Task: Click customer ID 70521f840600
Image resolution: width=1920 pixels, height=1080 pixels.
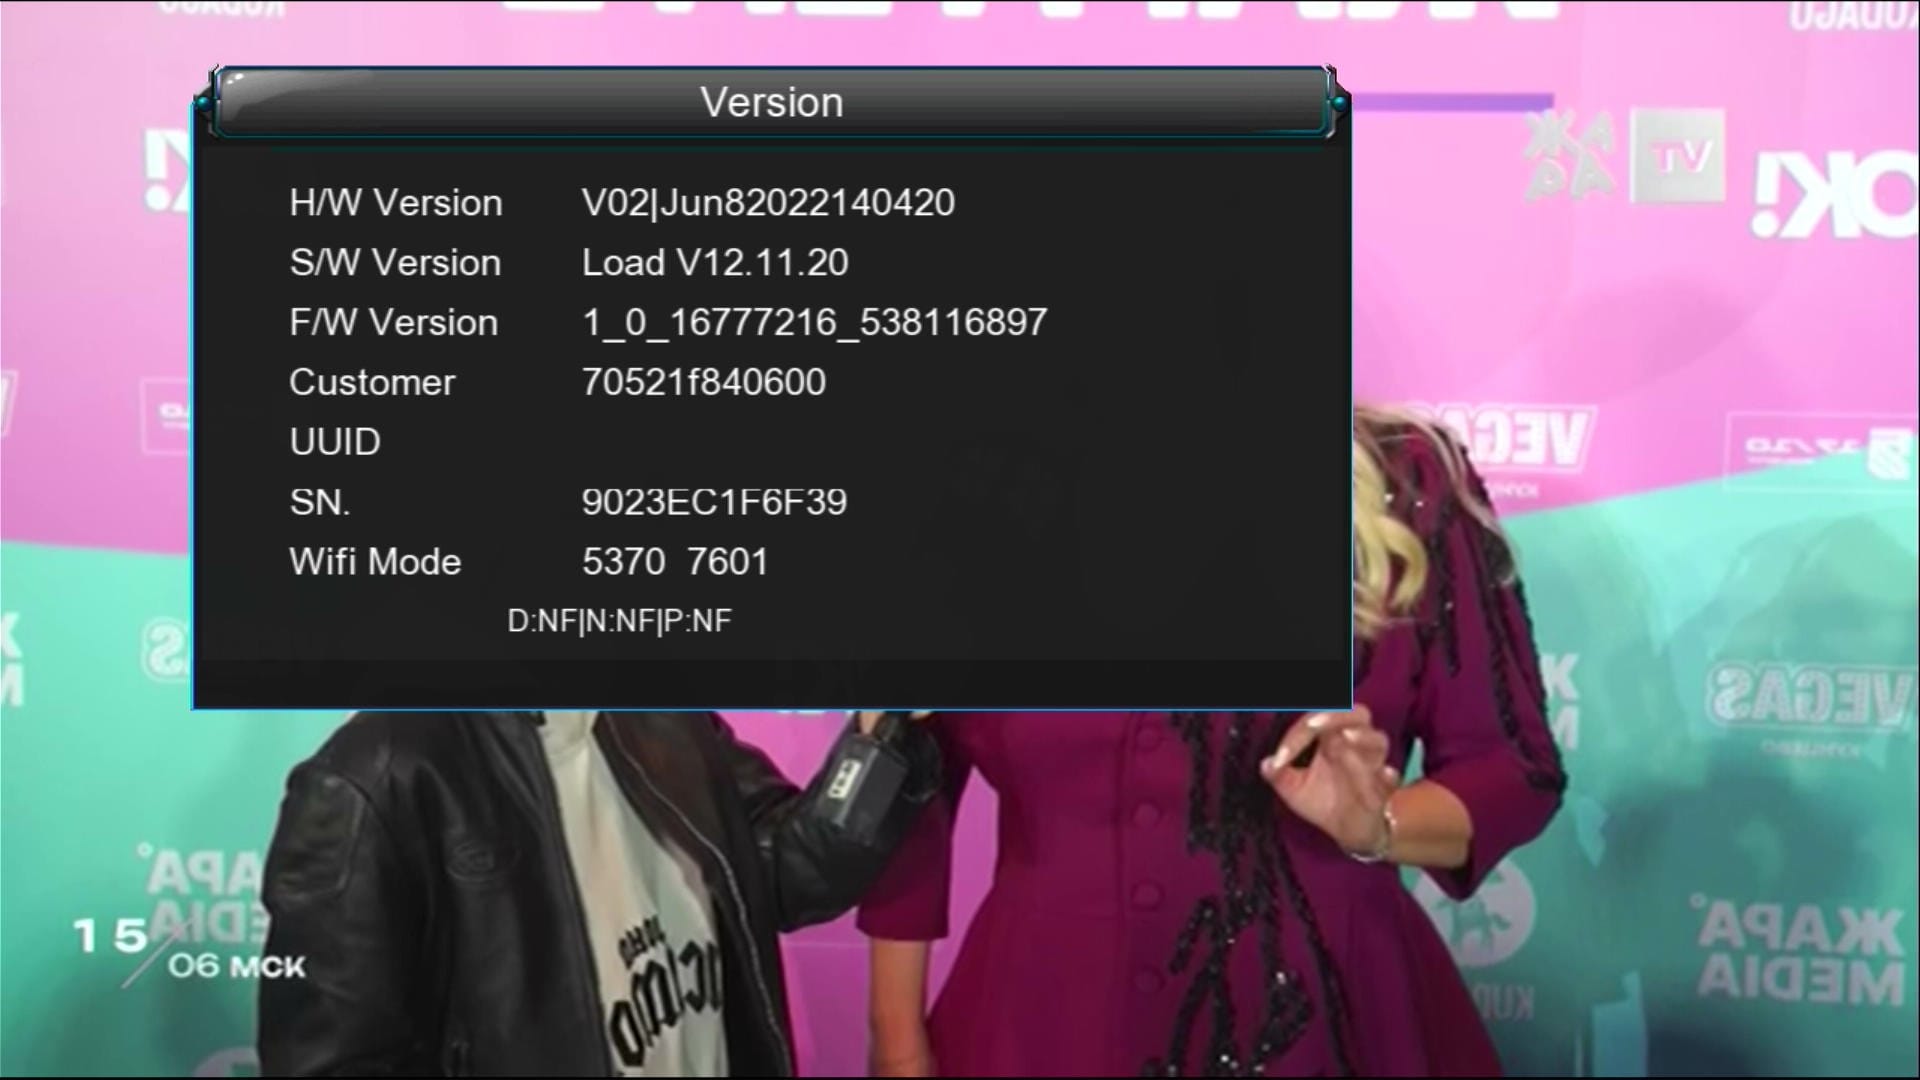Action: click(704, 382)
